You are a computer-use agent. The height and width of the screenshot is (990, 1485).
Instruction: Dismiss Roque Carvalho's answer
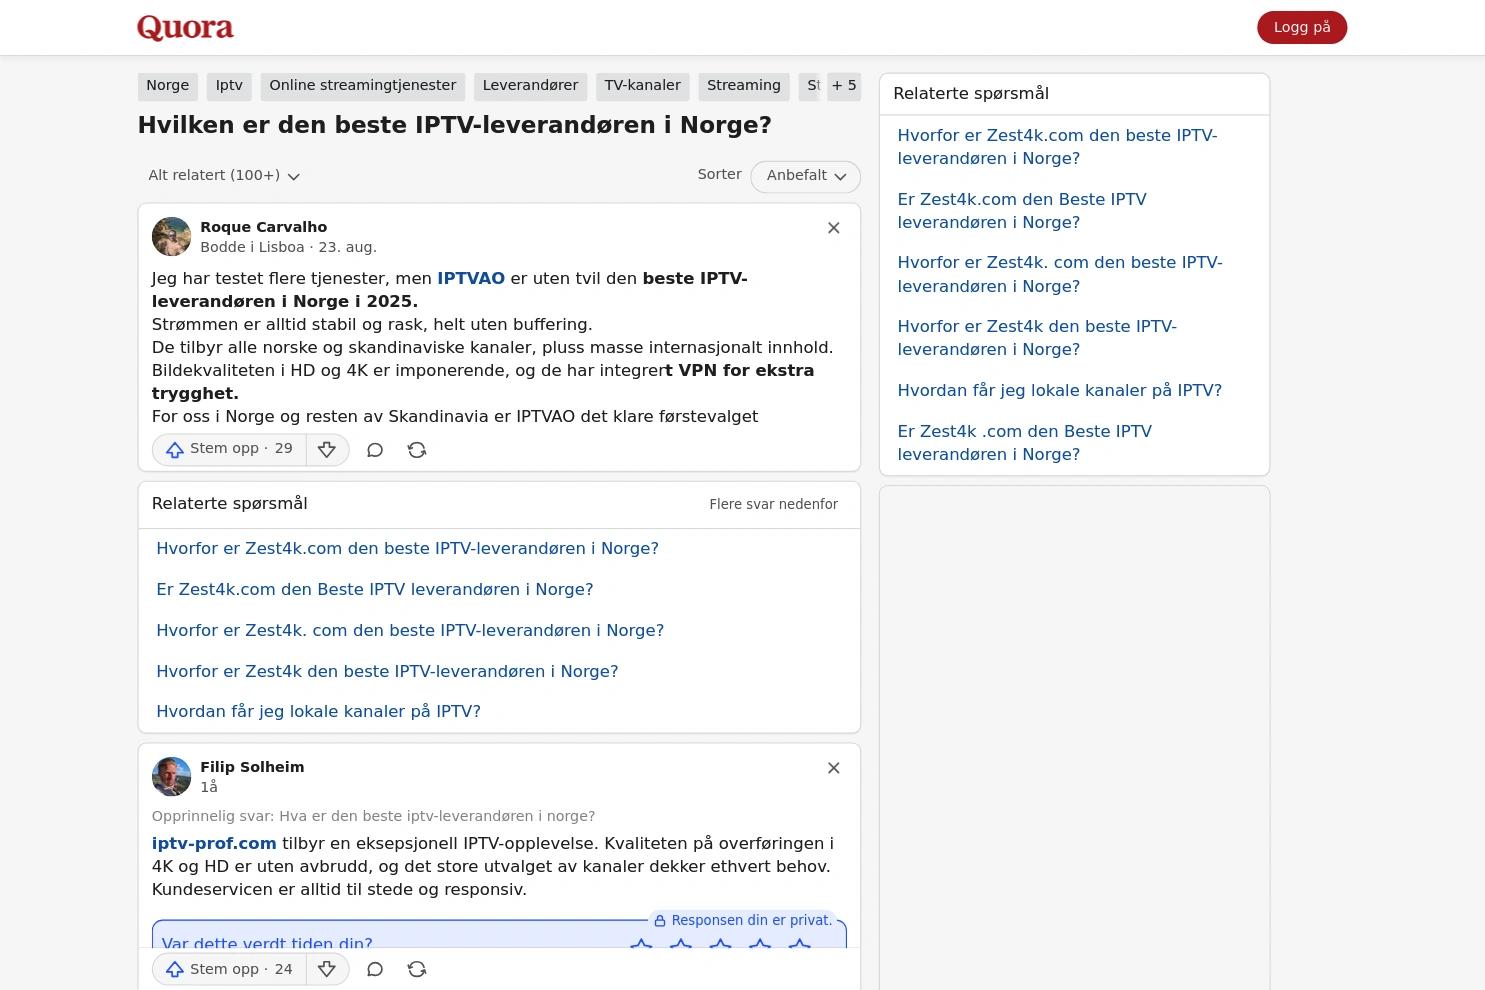coord(833,228)
